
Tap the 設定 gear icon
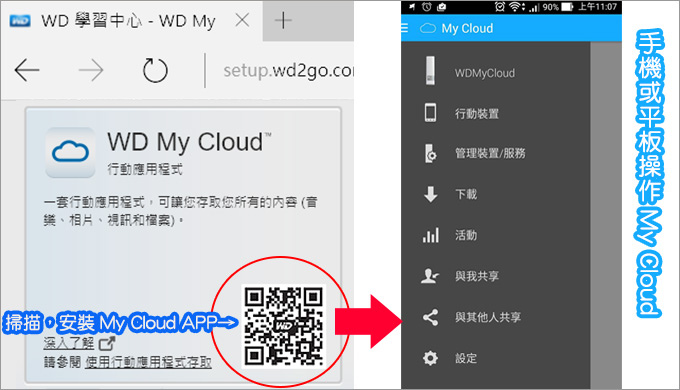coord(430,358)
